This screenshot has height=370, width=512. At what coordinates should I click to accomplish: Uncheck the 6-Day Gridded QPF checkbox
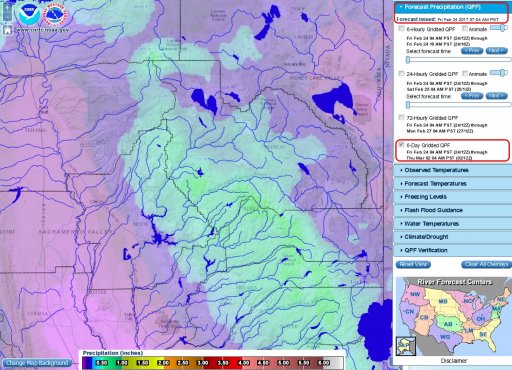tap(401, 145)
